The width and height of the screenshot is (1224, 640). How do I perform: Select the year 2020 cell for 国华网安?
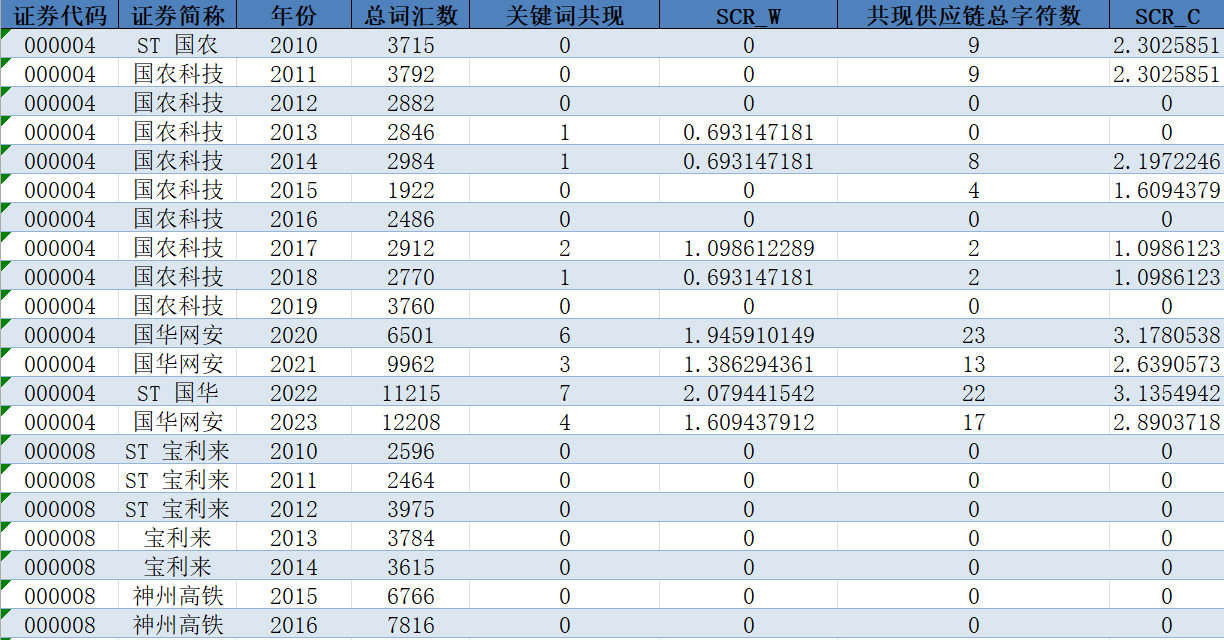tap(294, 335)
